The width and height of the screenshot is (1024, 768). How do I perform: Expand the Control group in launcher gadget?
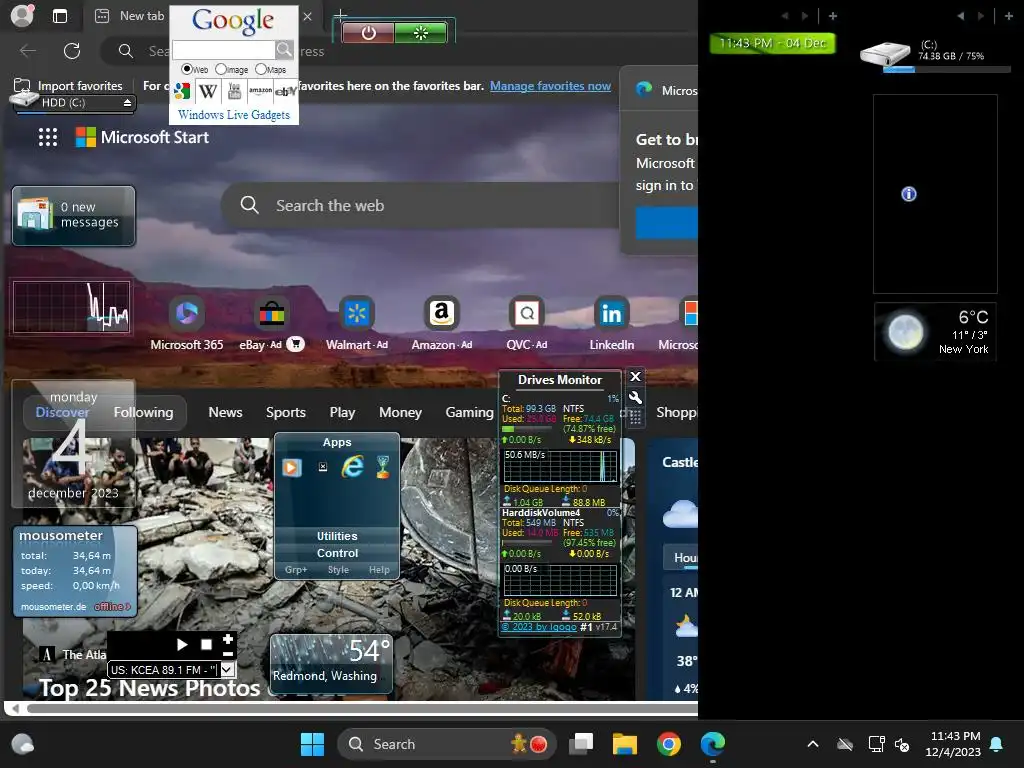337,553
